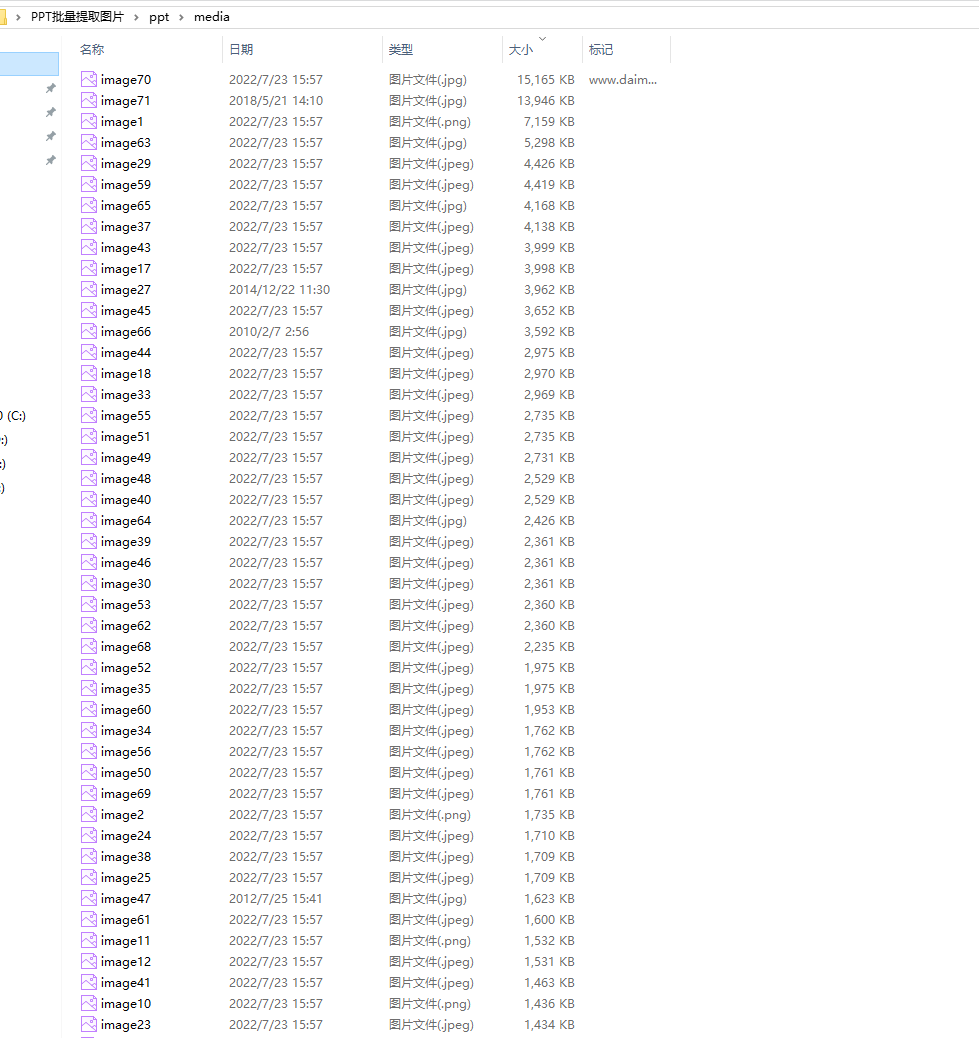979x1038 pixels.
Task: Select the image49 file icon
Action: 89,458
